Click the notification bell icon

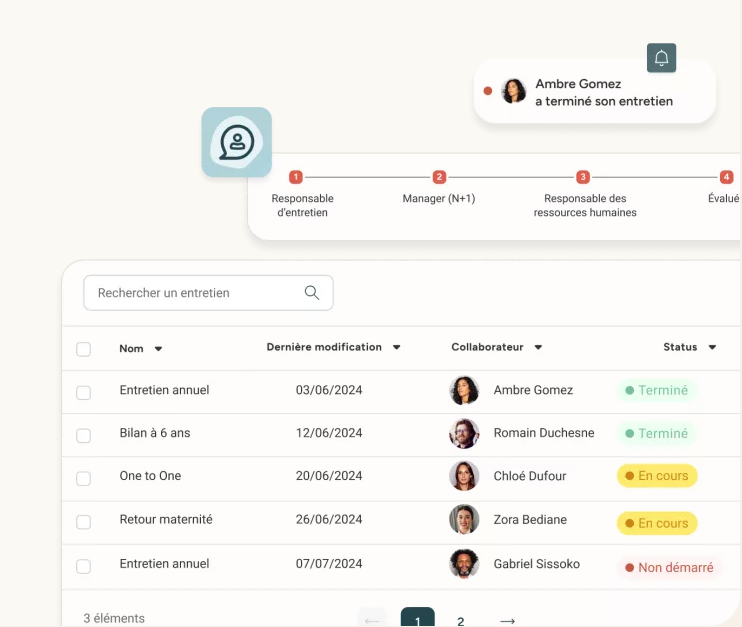[661, 58]
